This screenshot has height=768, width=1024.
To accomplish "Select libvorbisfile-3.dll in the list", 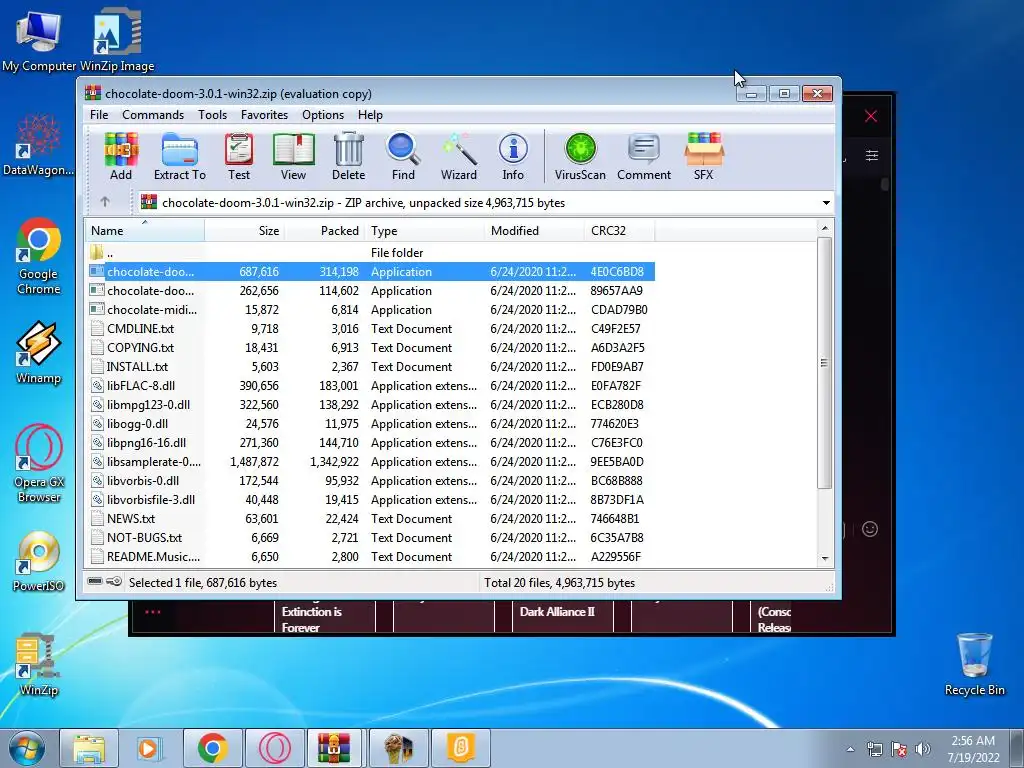I will [370, 499].
